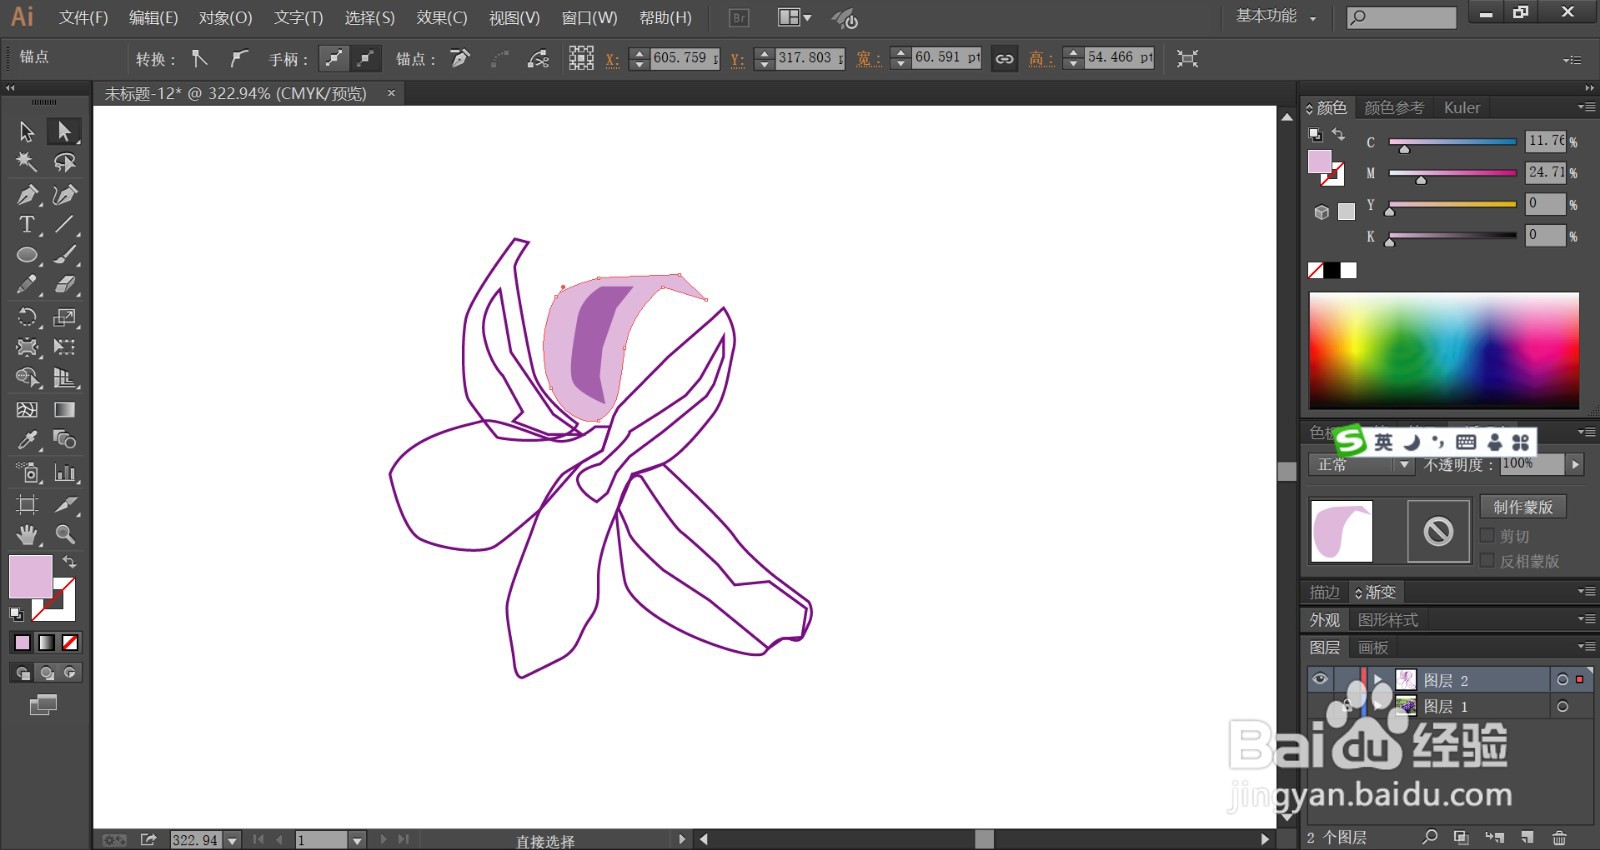
Task: Select the Artboard tool
Action: point(27,504)
